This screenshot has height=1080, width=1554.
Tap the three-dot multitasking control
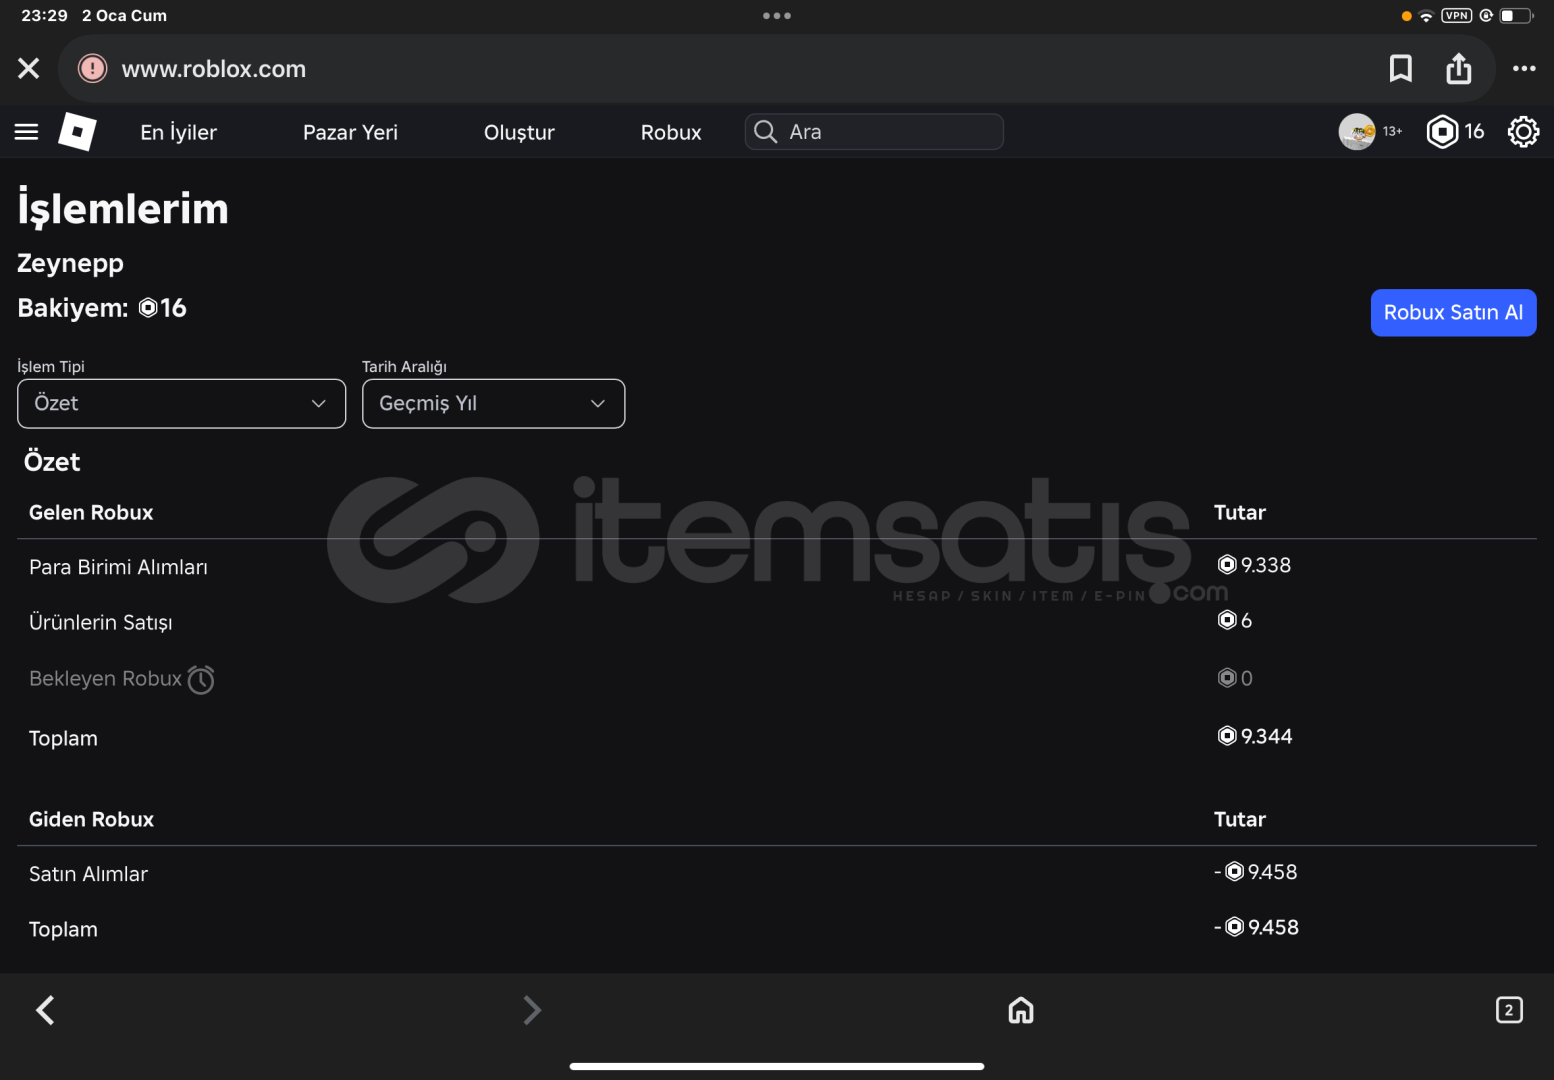[777, 16]
